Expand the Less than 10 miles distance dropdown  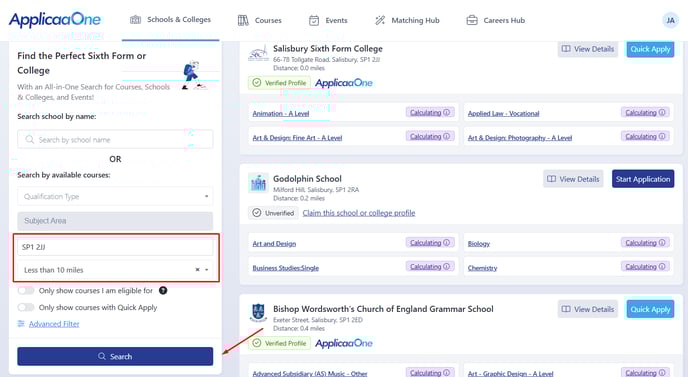click(207, 270)
